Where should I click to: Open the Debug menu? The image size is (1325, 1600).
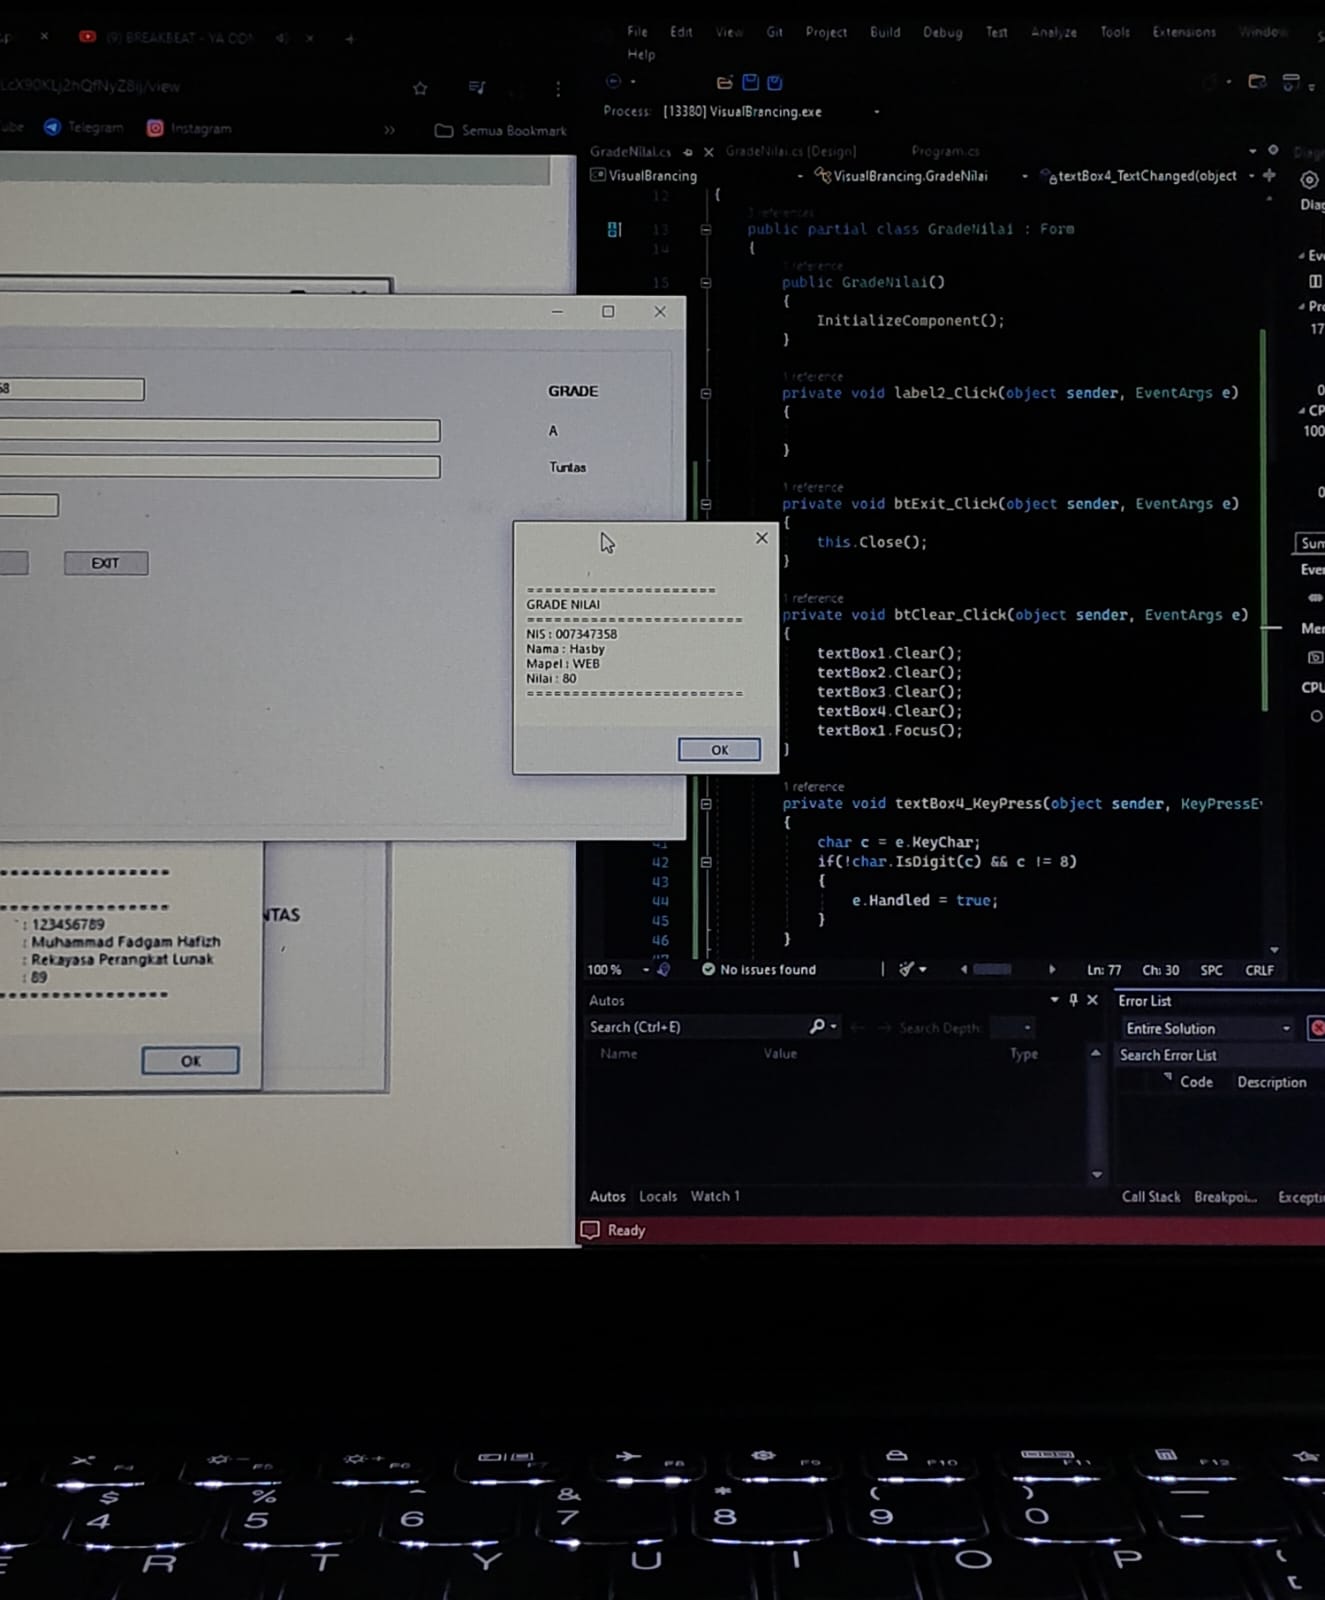click(x=942, y=32)
